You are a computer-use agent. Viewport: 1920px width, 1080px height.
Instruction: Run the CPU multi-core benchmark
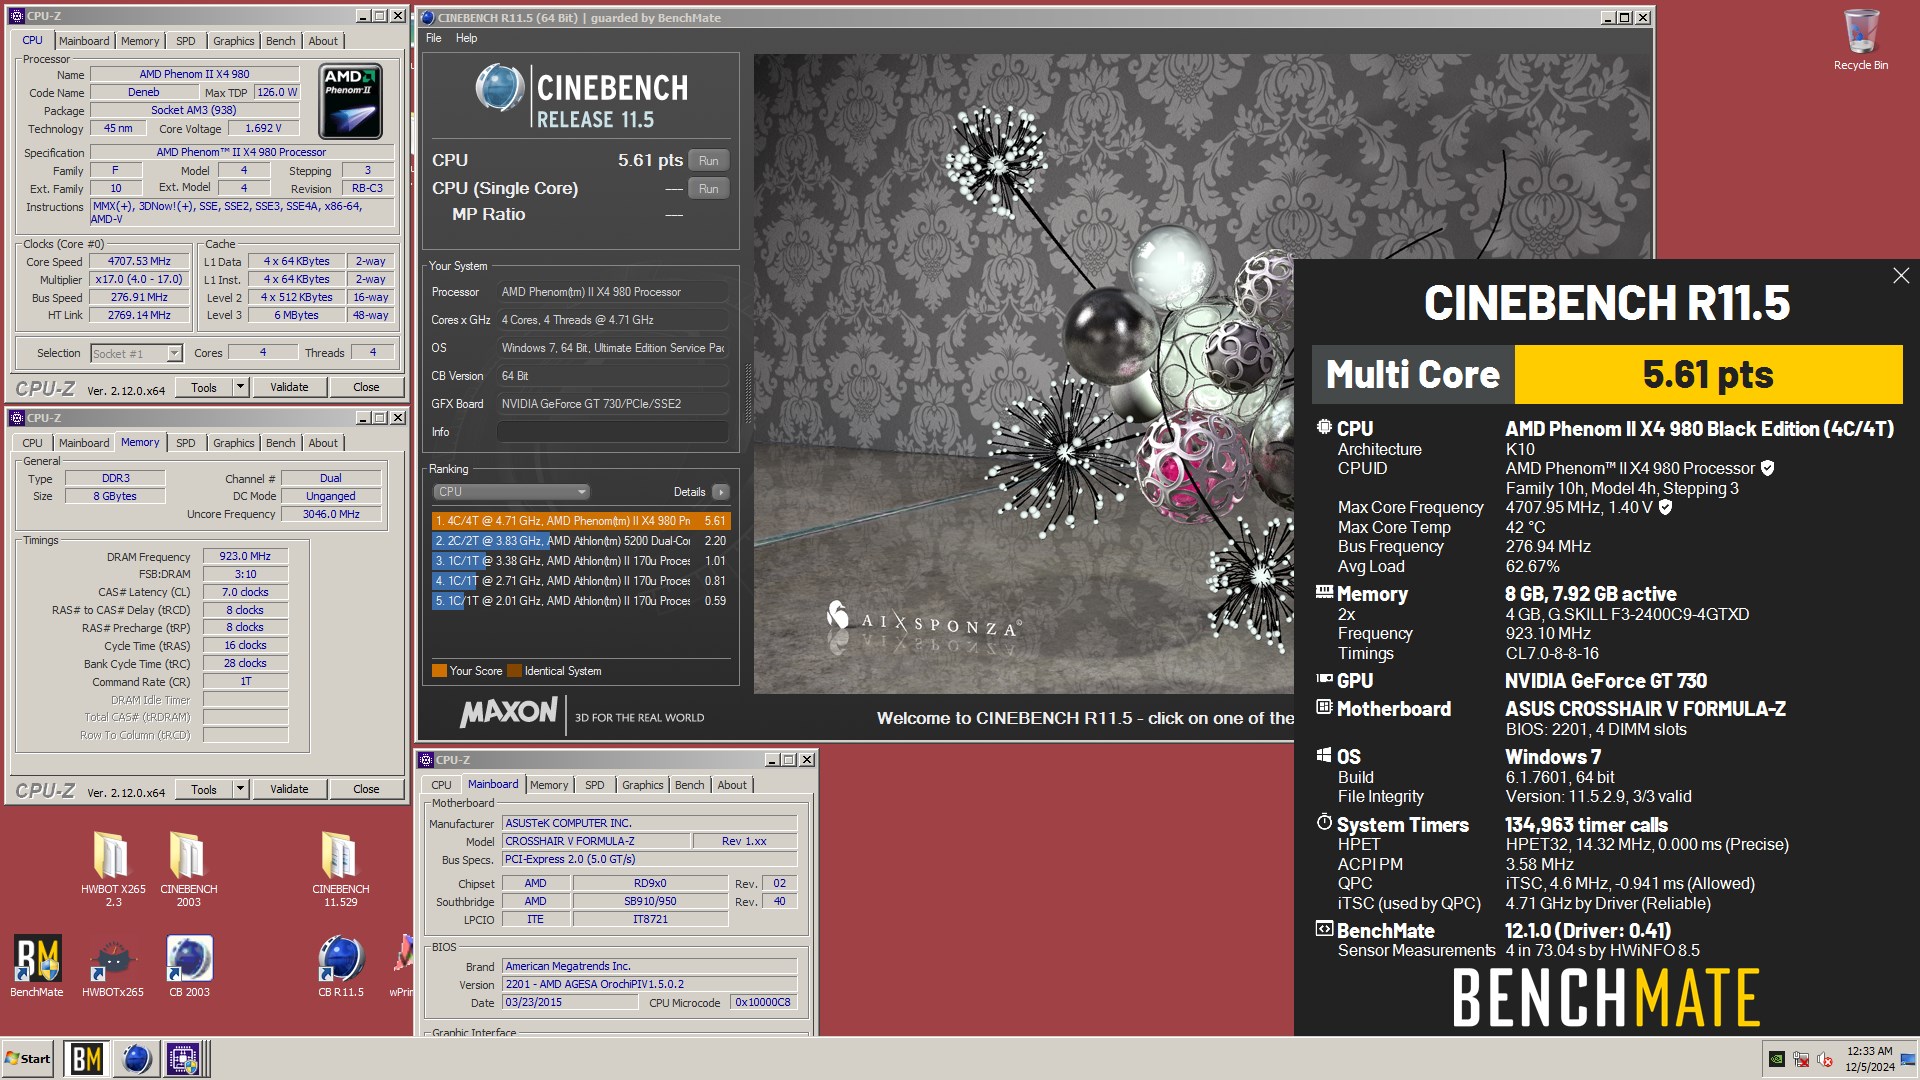click(x=708, y=161)
